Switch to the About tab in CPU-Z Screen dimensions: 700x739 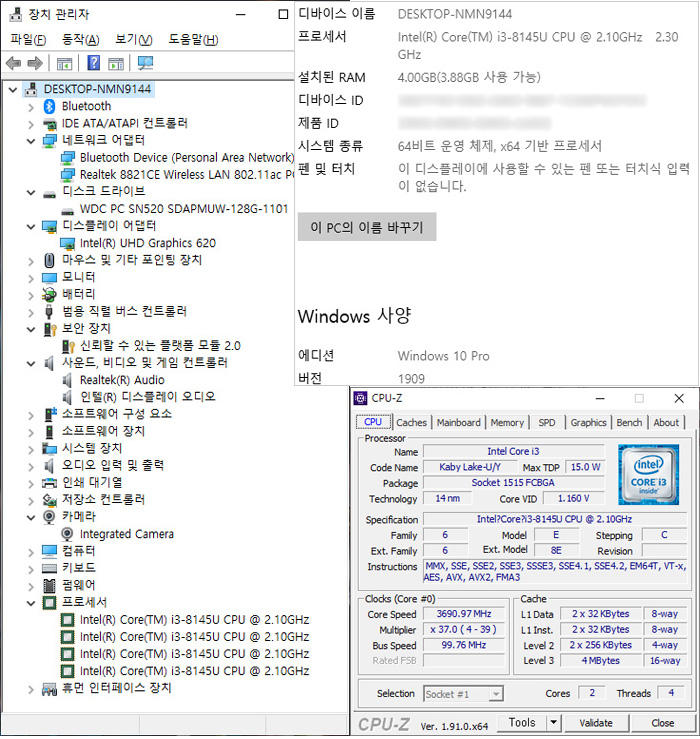pos(666,423)
